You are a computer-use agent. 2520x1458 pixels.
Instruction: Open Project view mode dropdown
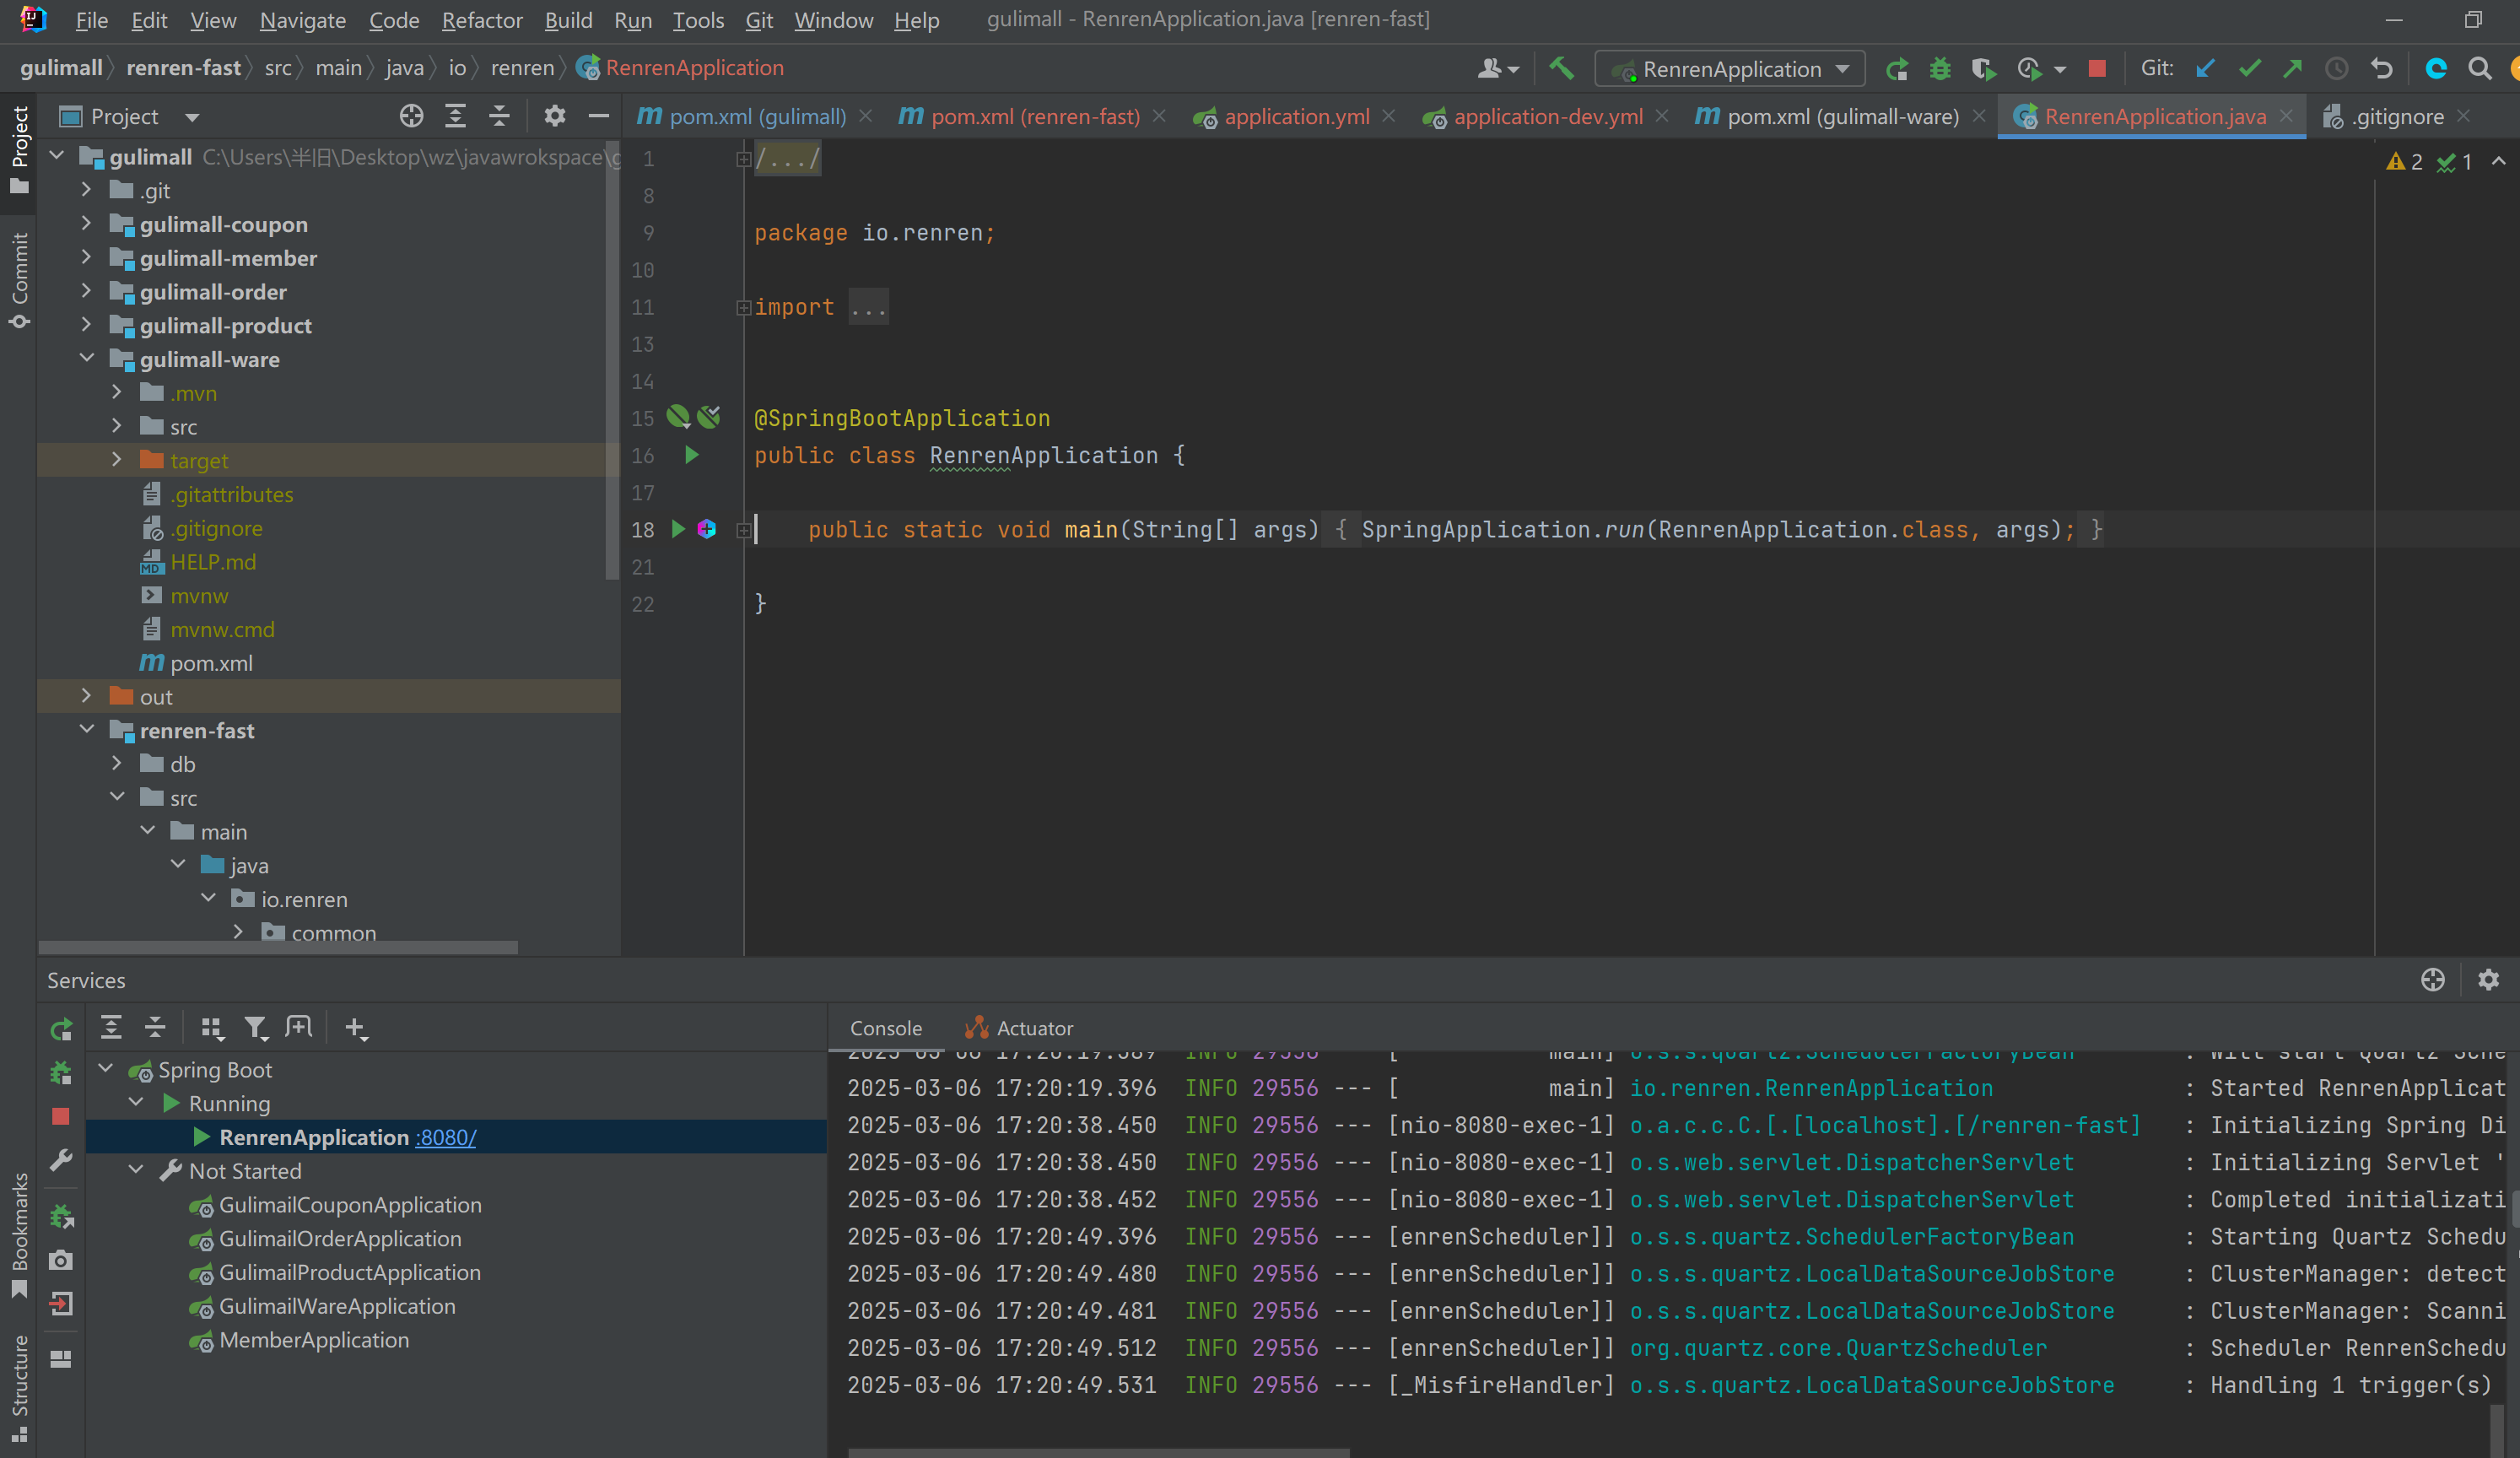point(191,117)
